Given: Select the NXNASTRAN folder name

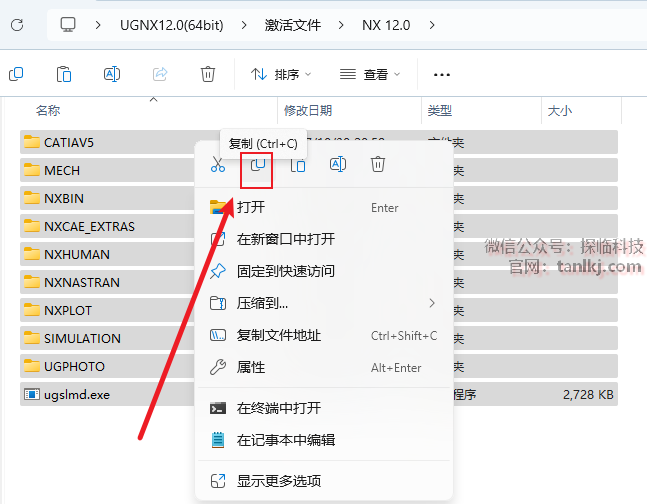Looking at the screenshot, I should pos(82,283).
